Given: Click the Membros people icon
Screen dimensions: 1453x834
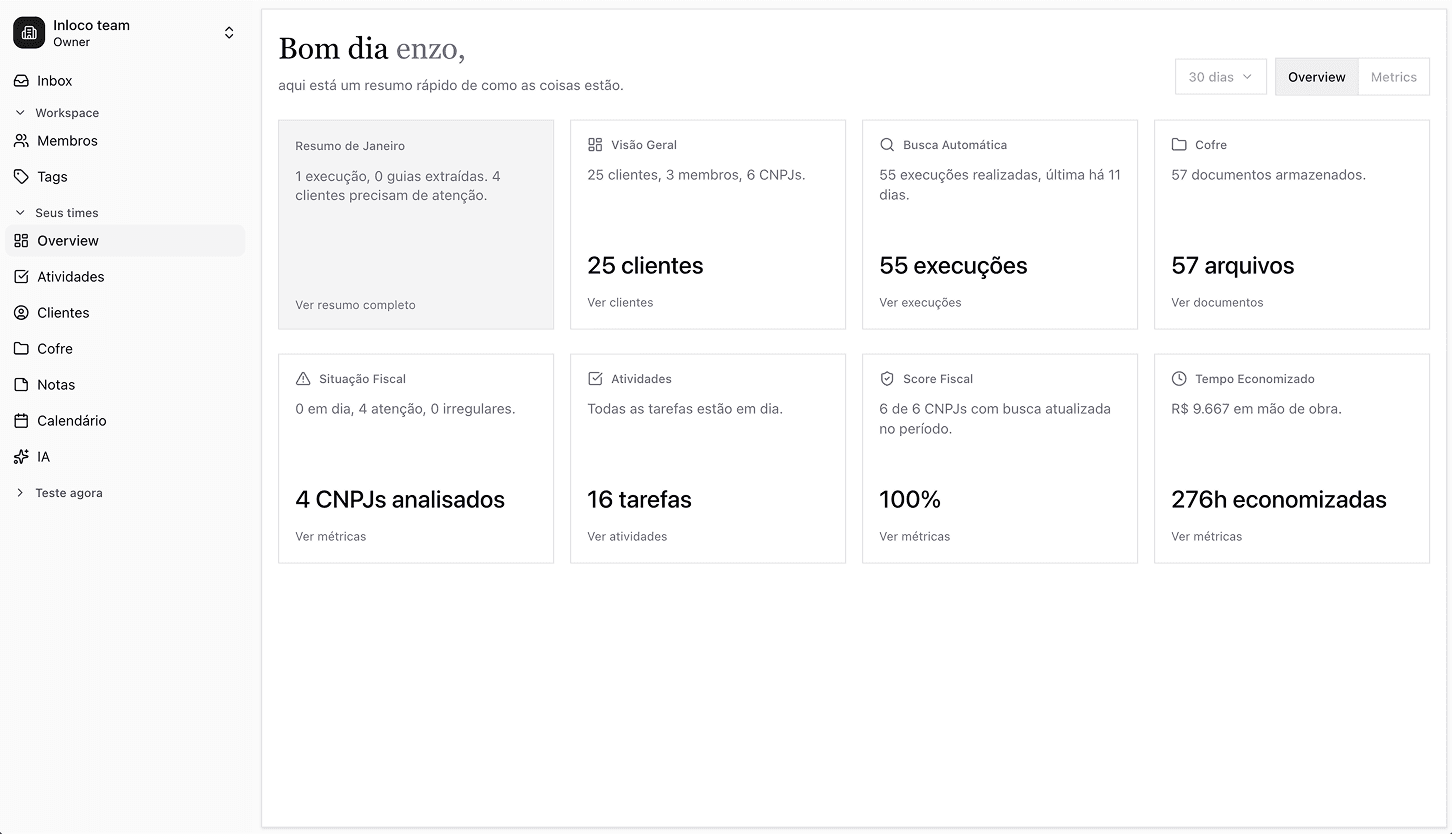Looking at the screenshot, I should [x=21, y=140].
